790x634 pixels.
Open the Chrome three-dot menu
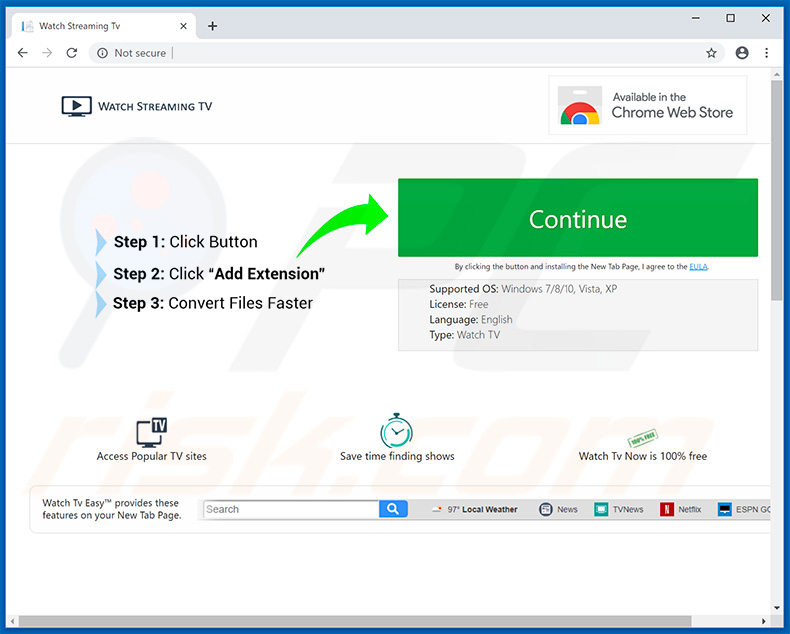tap(766, 53)
